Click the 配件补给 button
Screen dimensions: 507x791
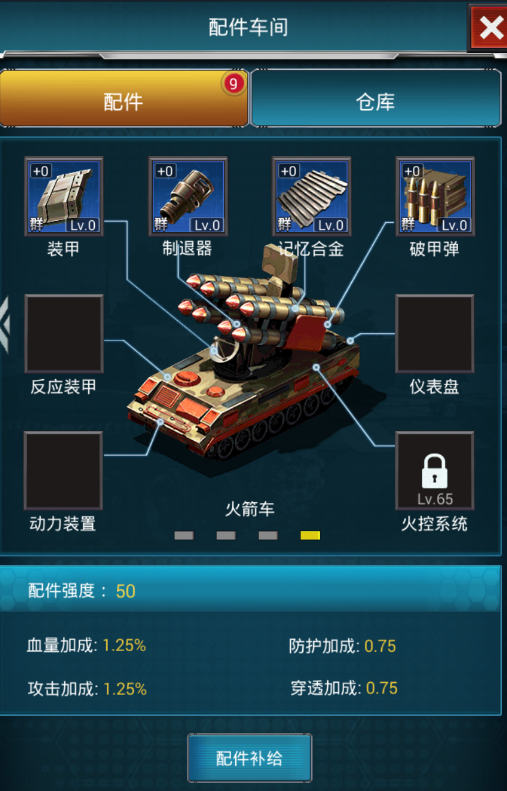pos(250,758)
